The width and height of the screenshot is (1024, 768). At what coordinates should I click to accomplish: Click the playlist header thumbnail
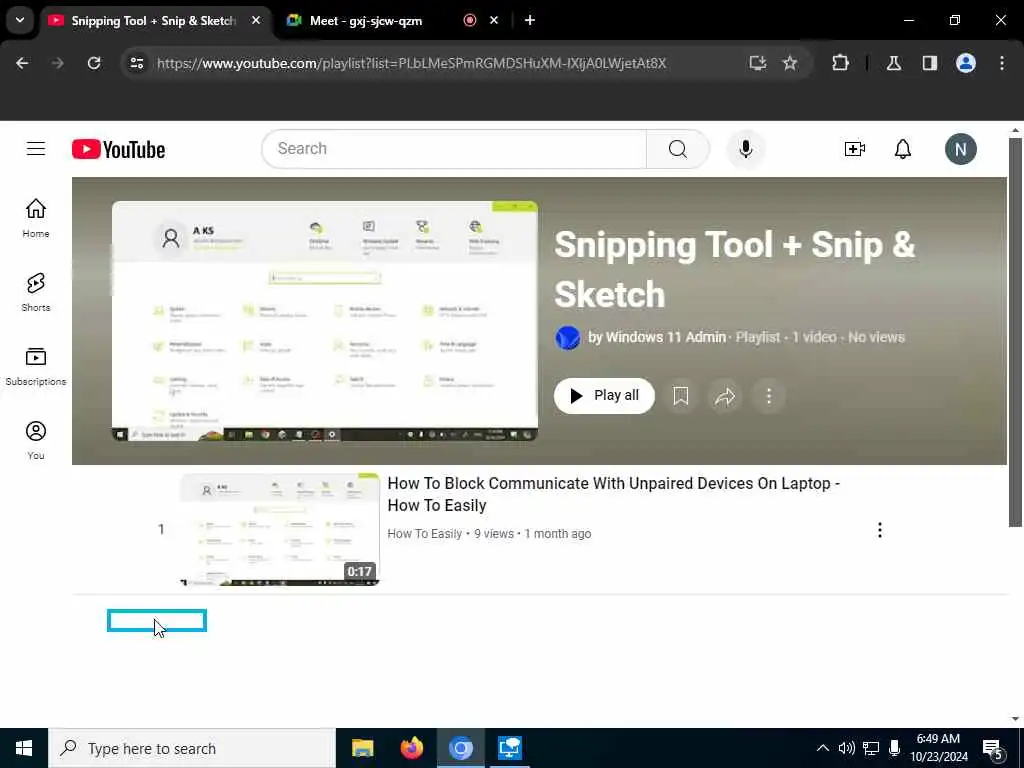click(x=325, y=321)
